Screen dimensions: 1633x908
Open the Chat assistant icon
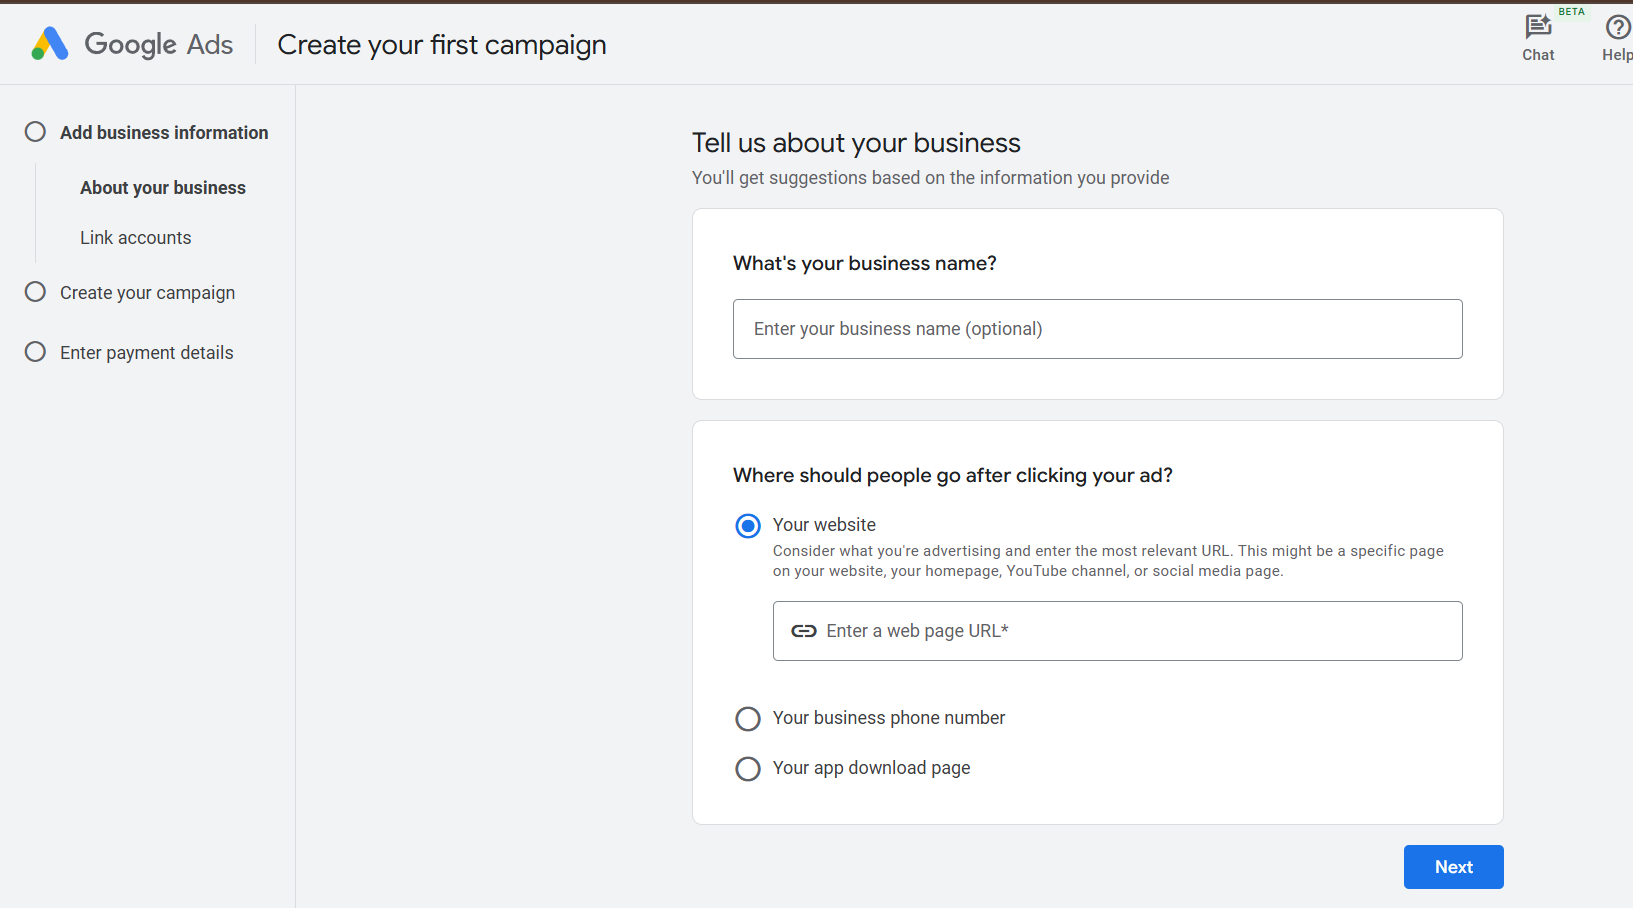tap(1537, 27)
